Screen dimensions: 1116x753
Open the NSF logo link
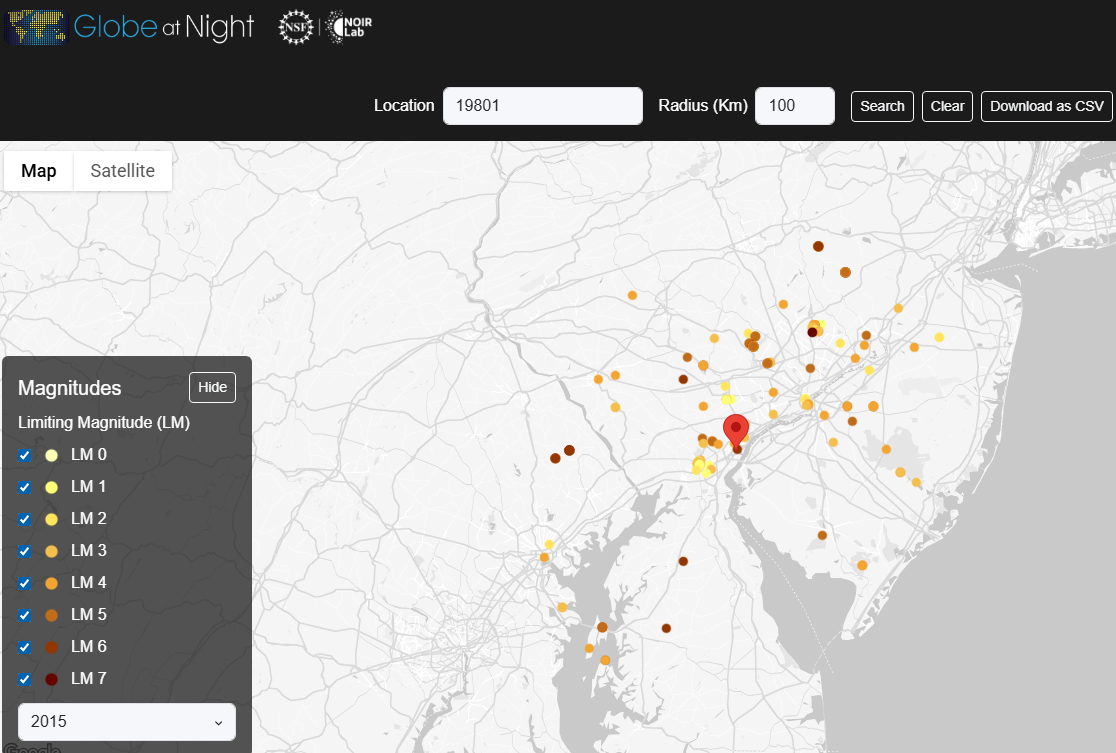tap(295, 28)
